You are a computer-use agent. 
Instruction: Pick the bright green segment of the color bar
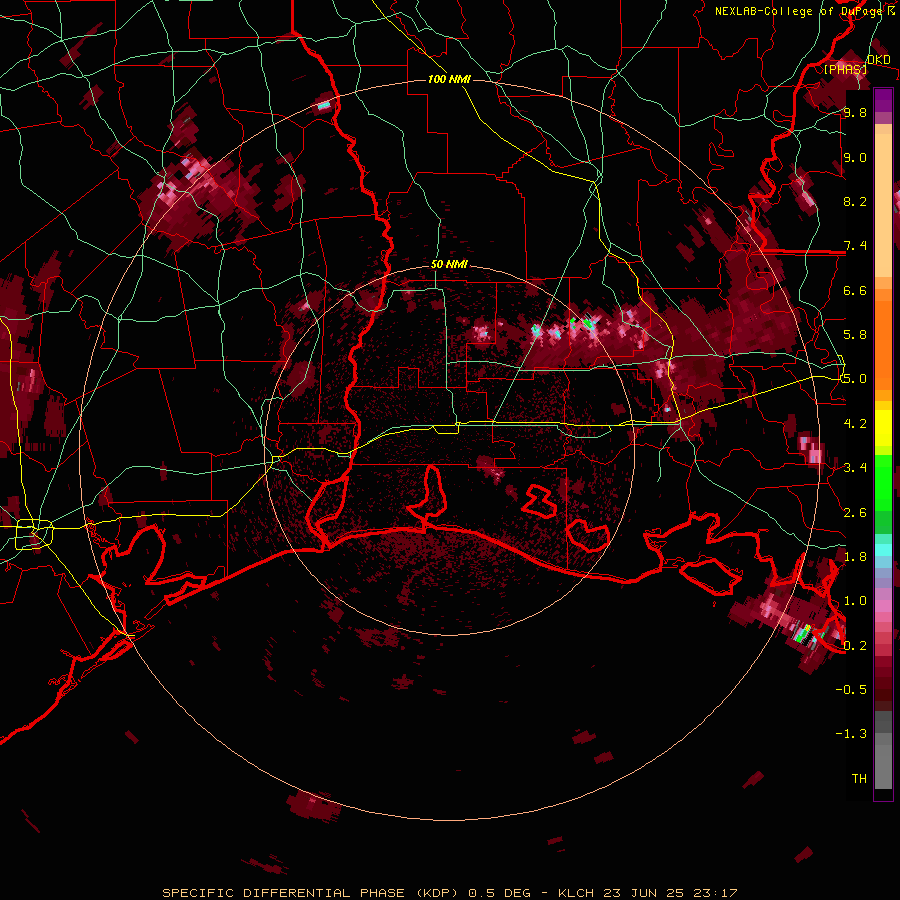pyautogui.click(x=883, y=482)
